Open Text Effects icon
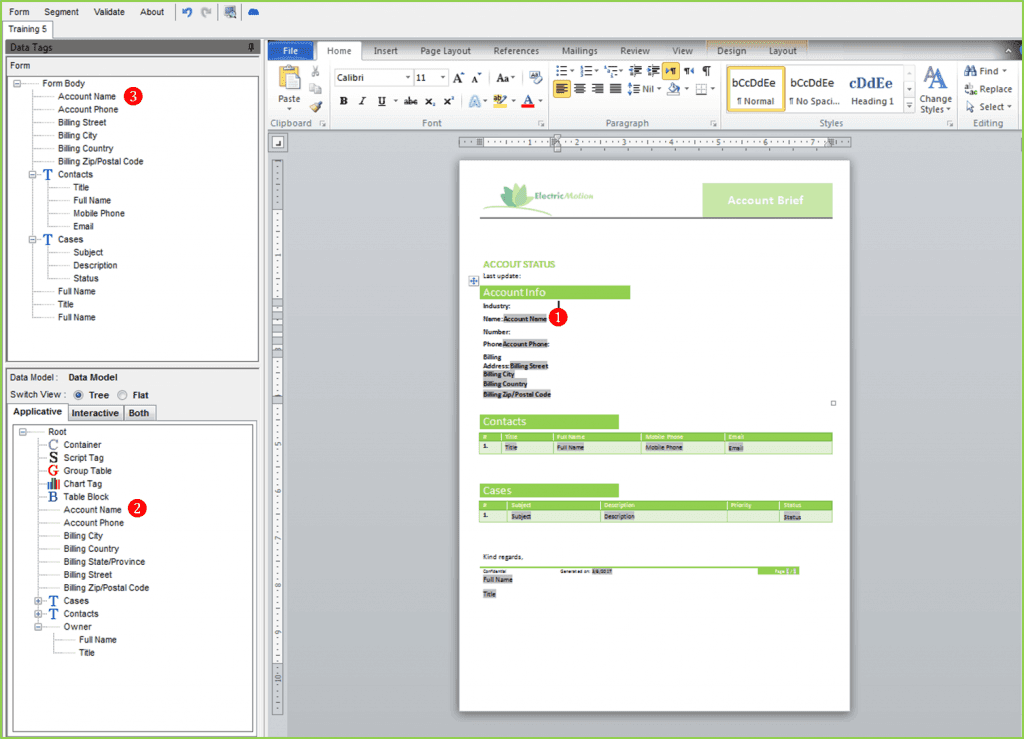The width and height of the screenshot is (1024, 739). (475, 101)
